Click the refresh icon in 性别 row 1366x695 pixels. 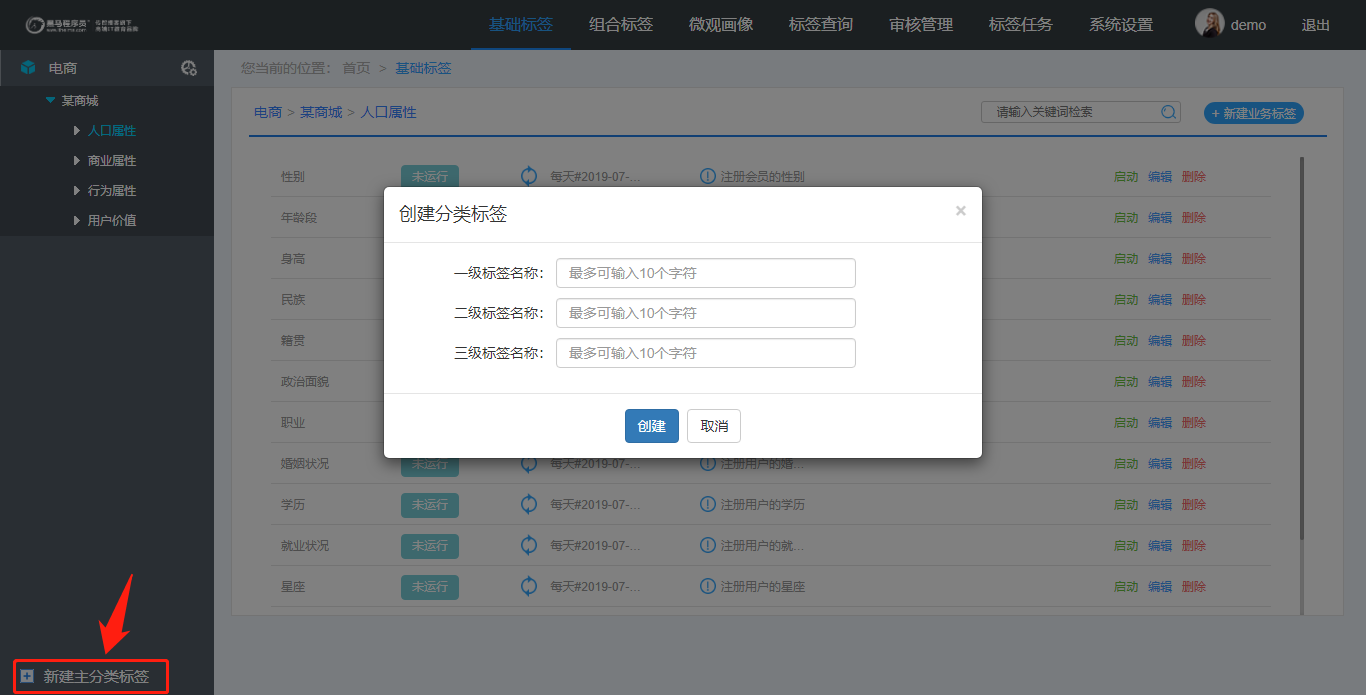(529, 176)
